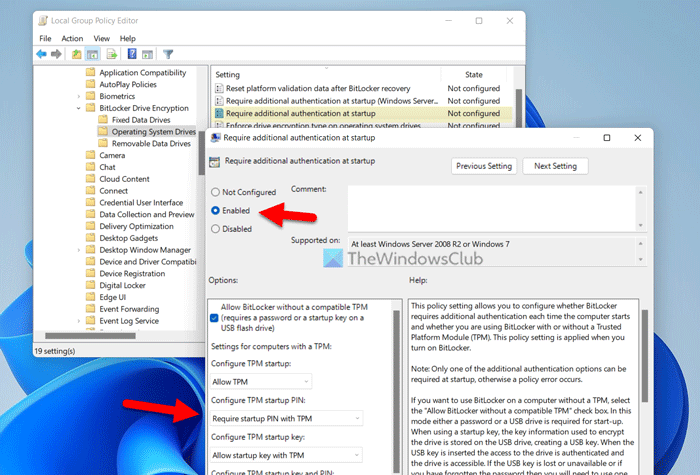This screenshot has width=700, height=475.
Task: Click the Camera folder icon
Action: [x=91, y=155]
